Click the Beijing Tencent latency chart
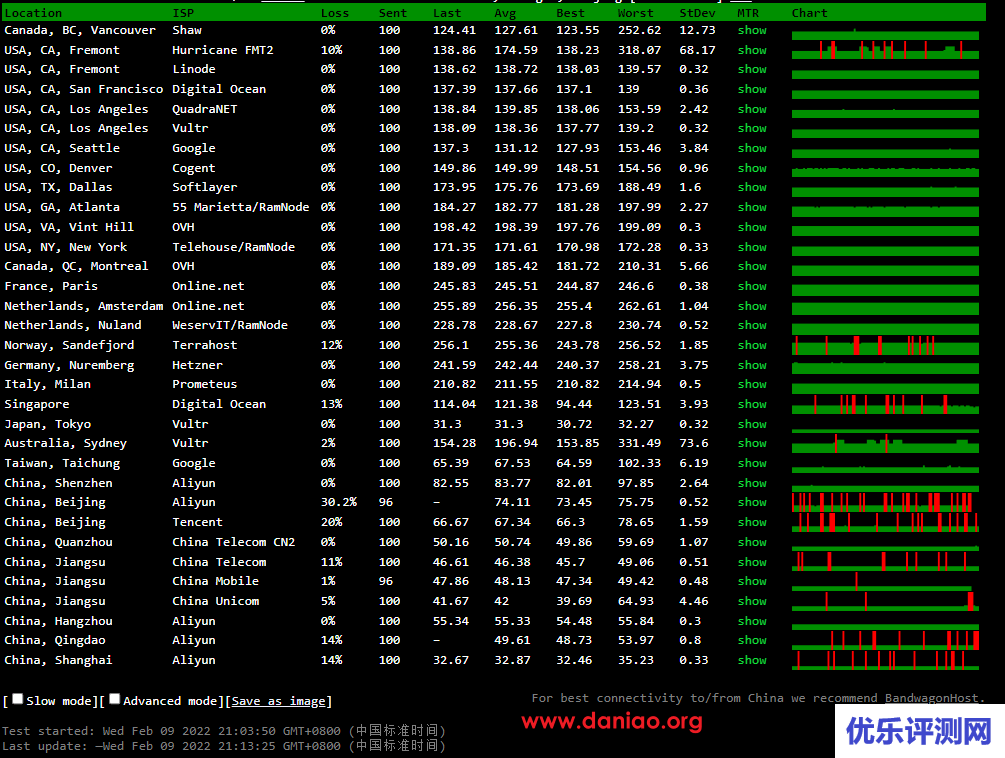The image size is (1005, 758). click(x=885, y=522)
